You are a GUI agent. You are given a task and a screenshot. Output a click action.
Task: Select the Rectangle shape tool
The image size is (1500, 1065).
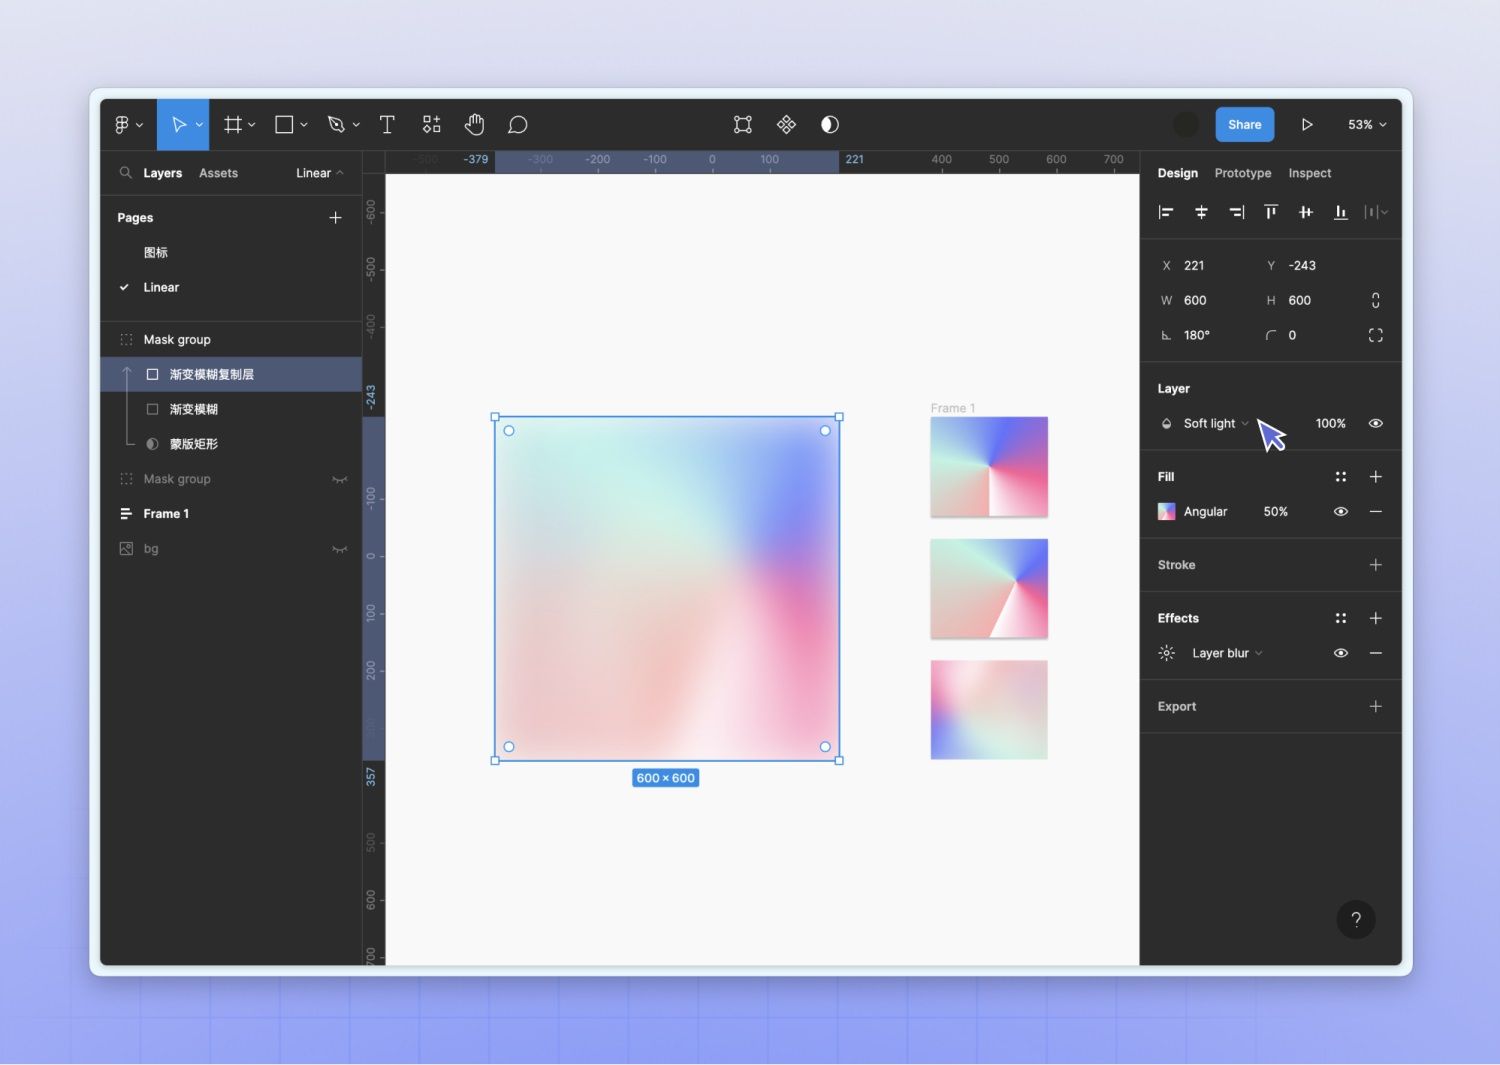pyautogui.click(x=284, y=125)
